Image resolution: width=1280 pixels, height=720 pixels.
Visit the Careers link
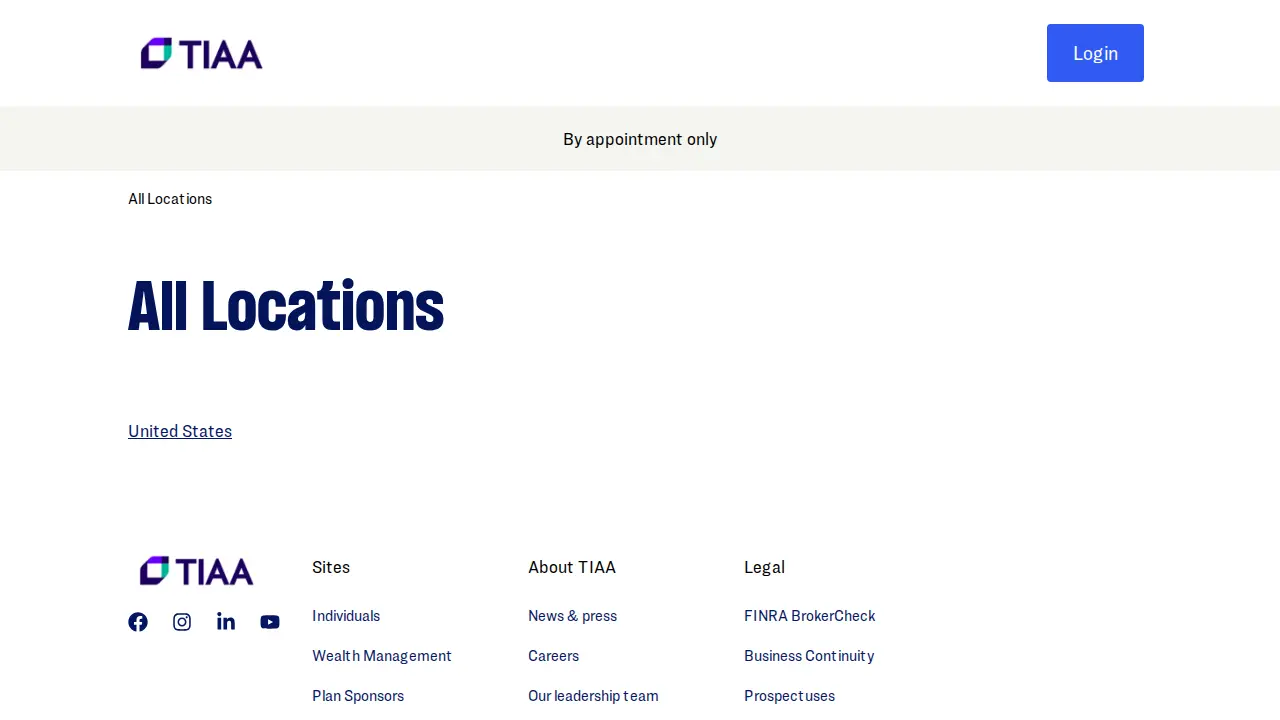pyautogui.click(x=553, y=656)
